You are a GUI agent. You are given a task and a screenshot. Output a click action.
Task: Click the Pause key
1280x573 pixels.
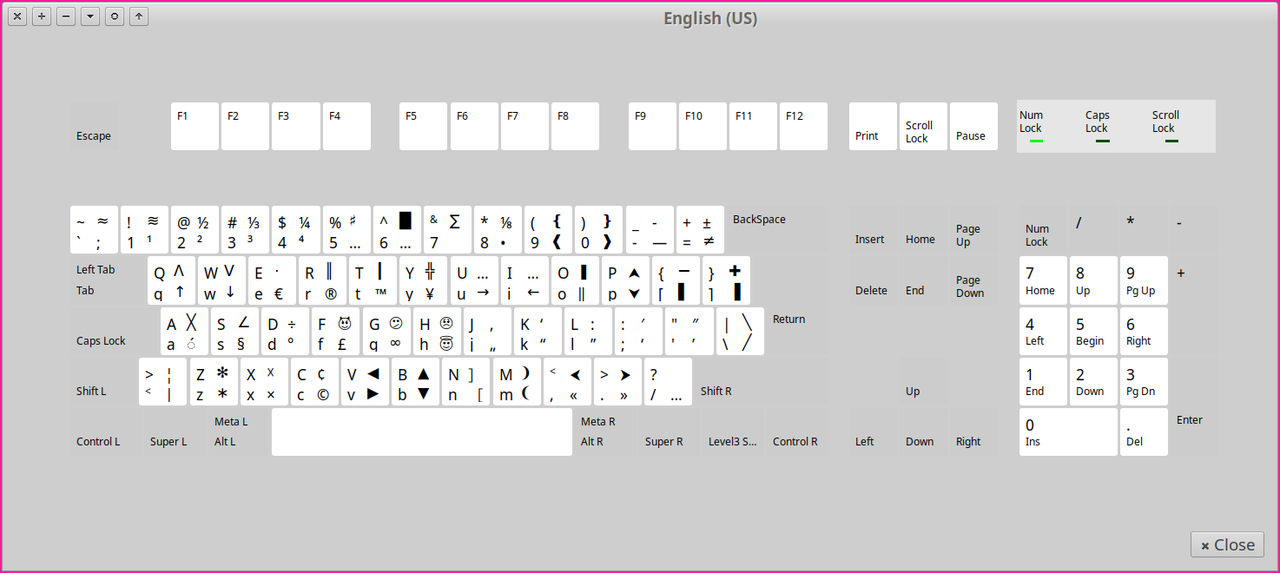(974, 127)
